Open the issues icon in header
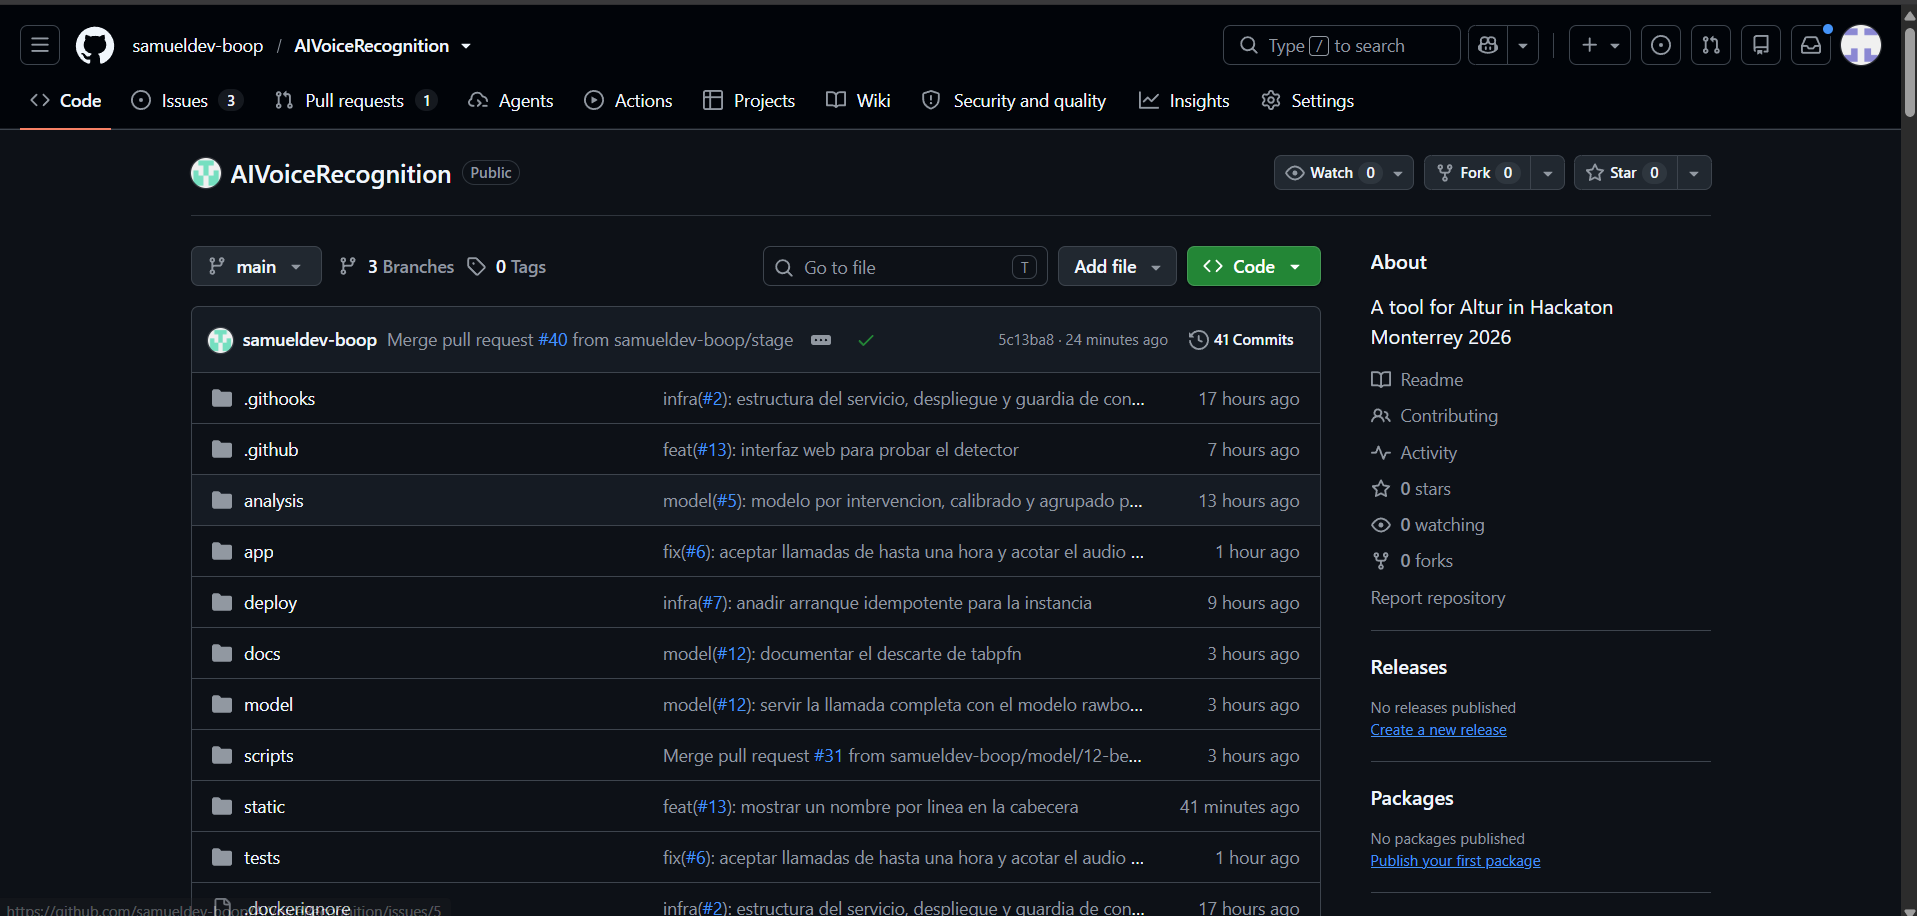 click(x=1661, y=45)
